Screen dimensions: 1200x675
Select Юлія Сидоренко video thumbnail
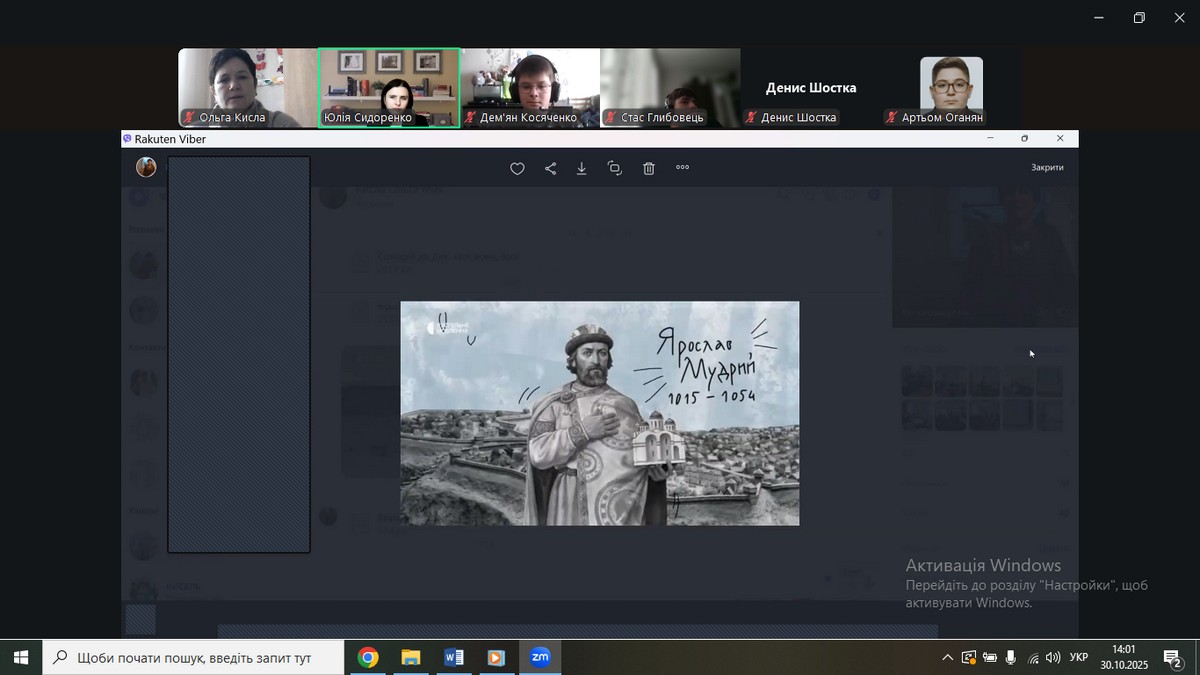(389, 87)
